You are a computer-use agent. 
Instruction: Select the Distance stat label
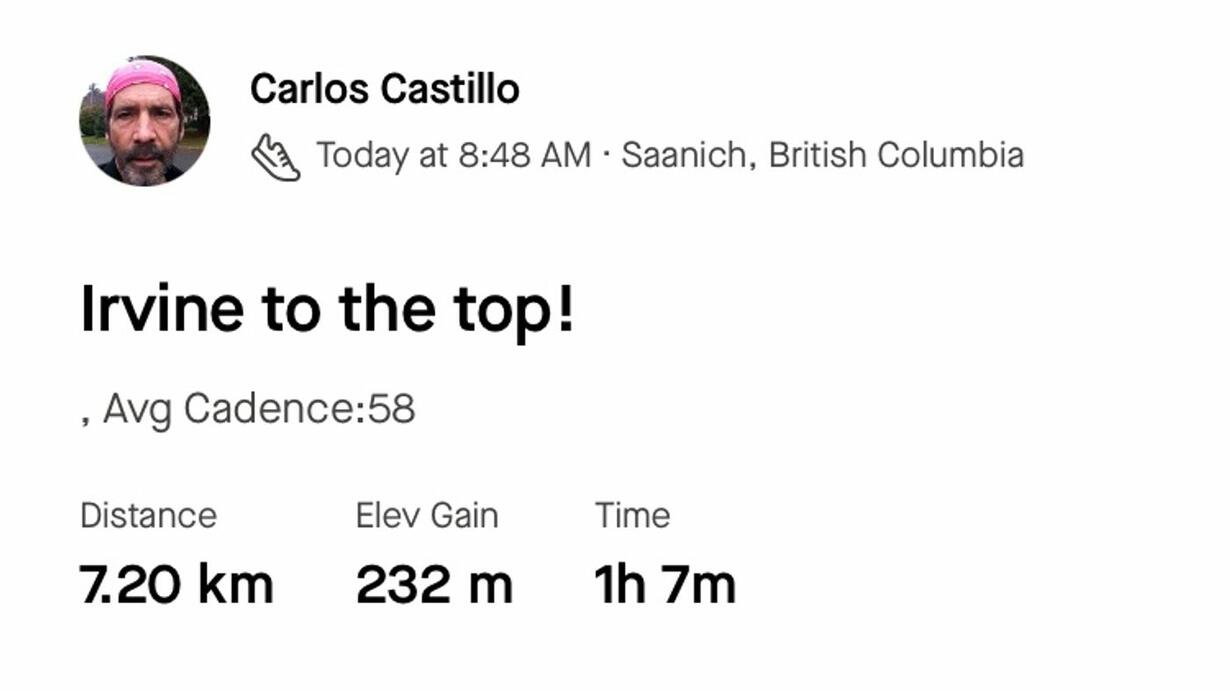pos(148,516)
